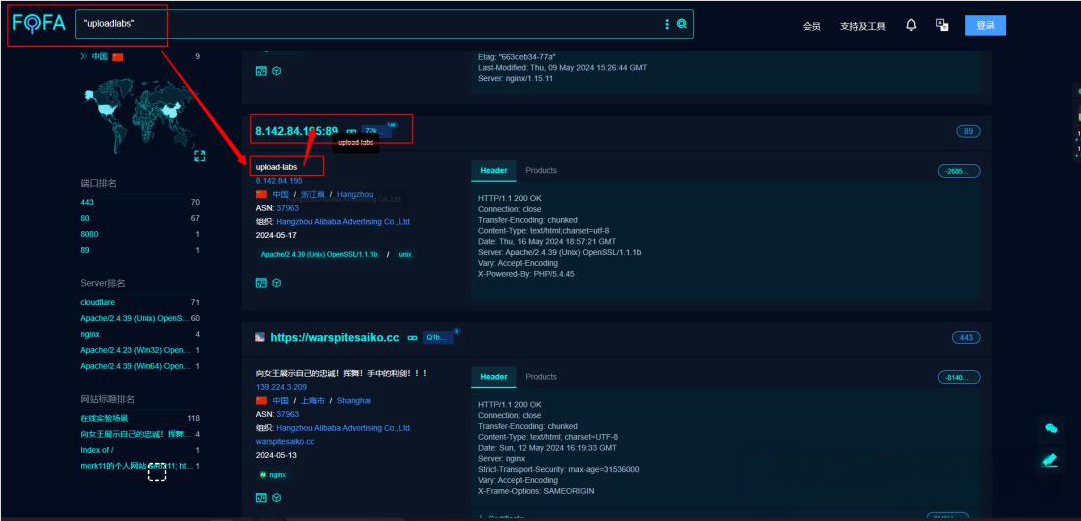Expand the 中国 country entry chevron
Viewport: 1081px width, 521px height.
coord(83,57)
